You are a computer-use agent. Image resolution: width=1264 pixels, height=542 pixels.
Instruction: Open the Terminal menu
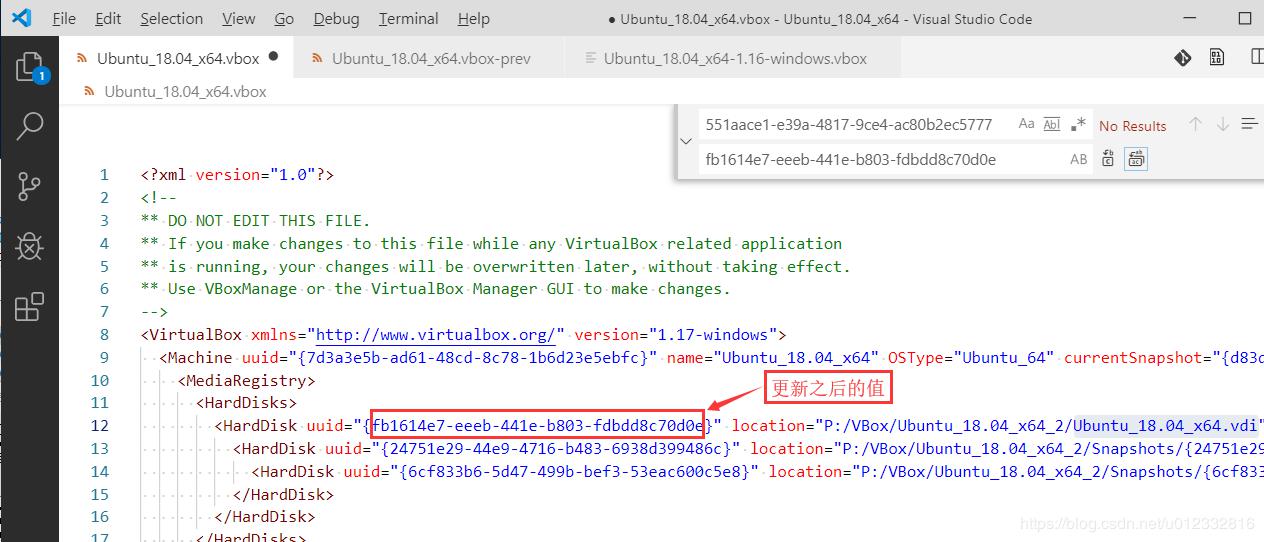point(408,18)
